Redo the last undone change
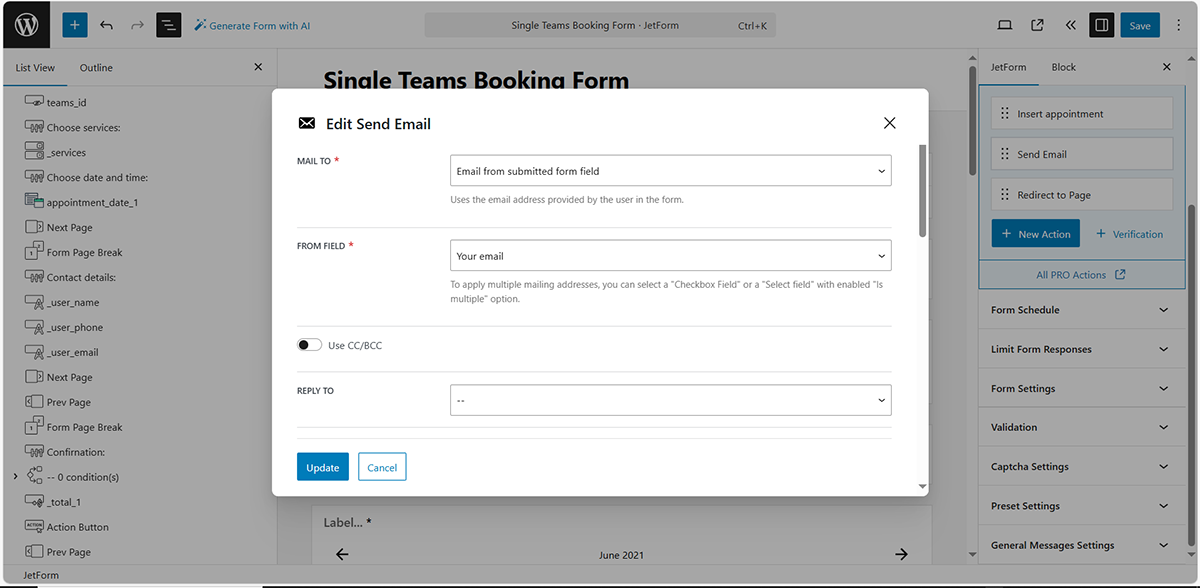 pos(137,25)
